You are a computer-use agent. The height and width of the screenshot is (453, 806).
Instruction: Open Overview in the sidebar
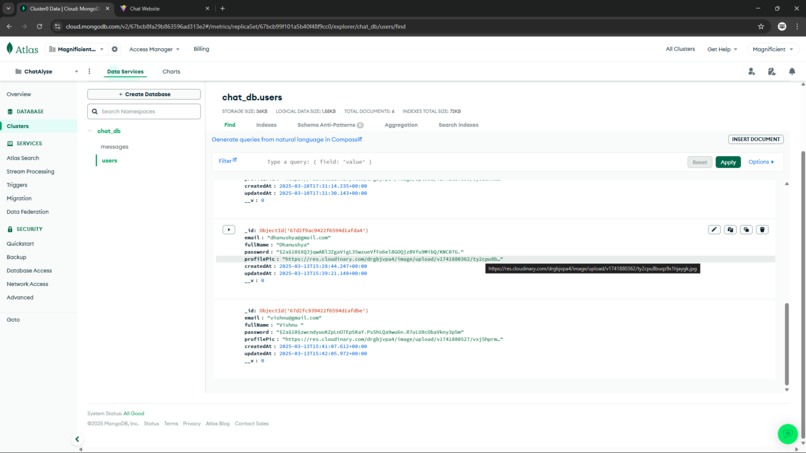click(19, 94)
